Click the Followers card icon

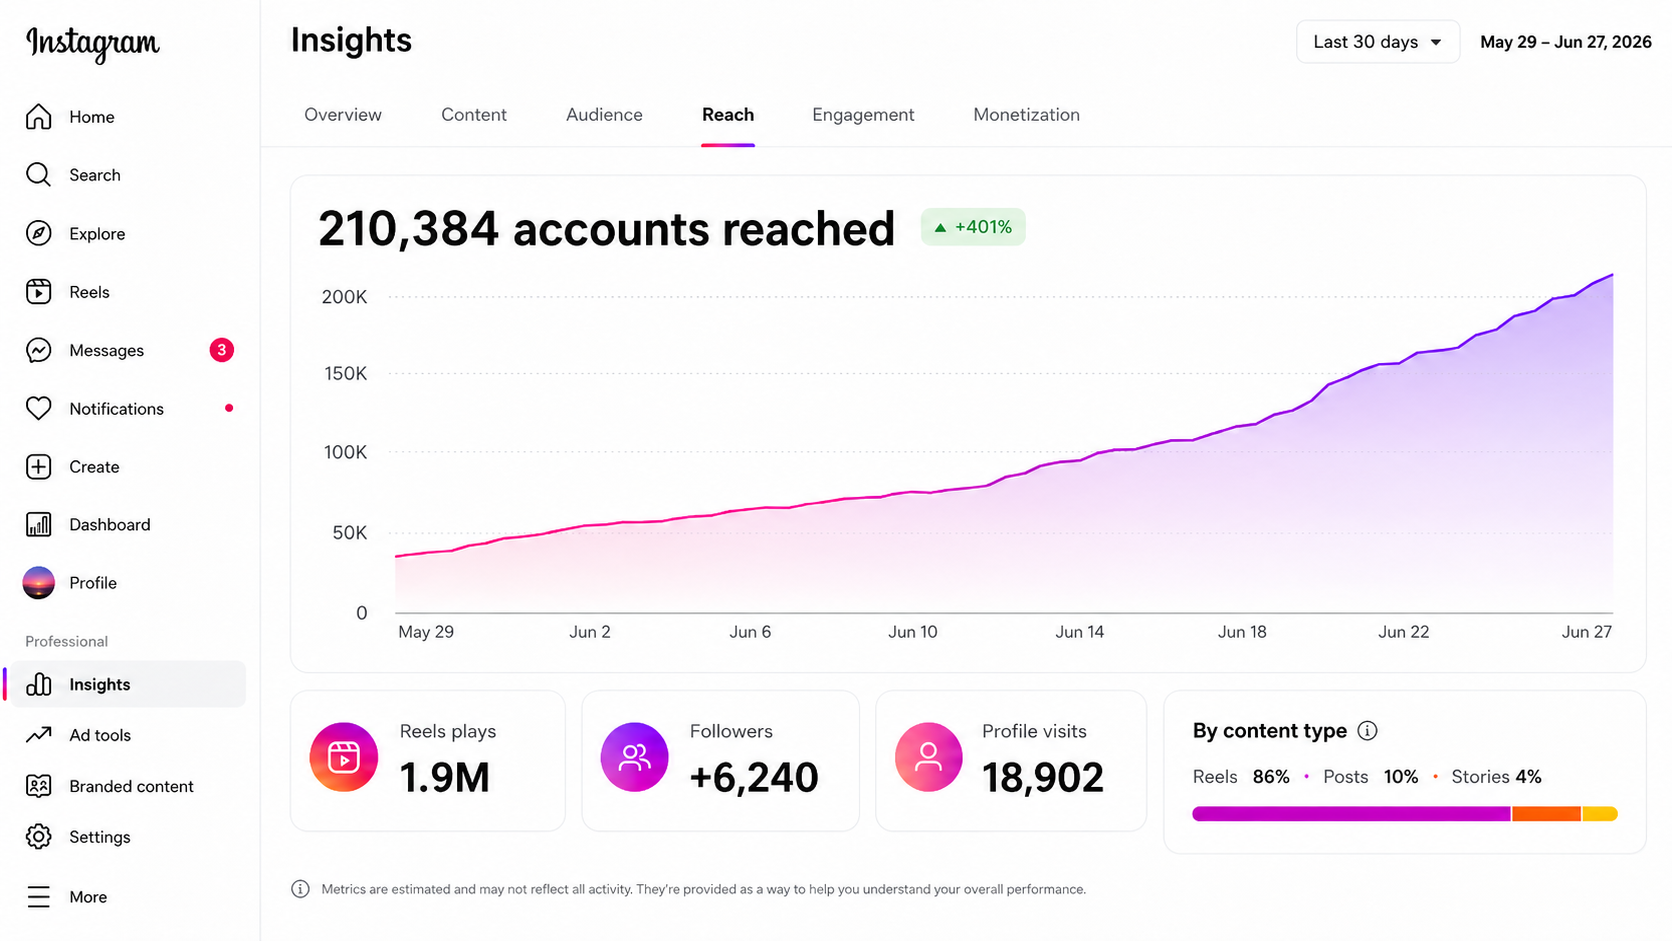[x=634, y=757]
